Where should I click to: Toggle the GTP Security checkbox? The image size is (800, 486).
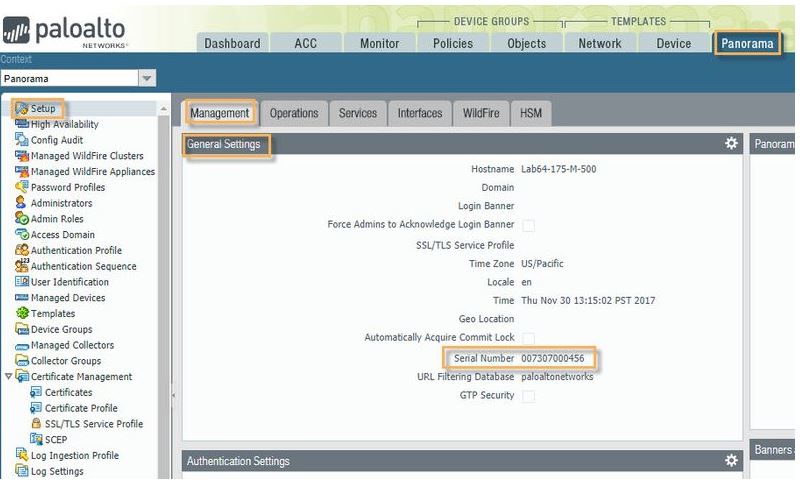pos(529,396)
